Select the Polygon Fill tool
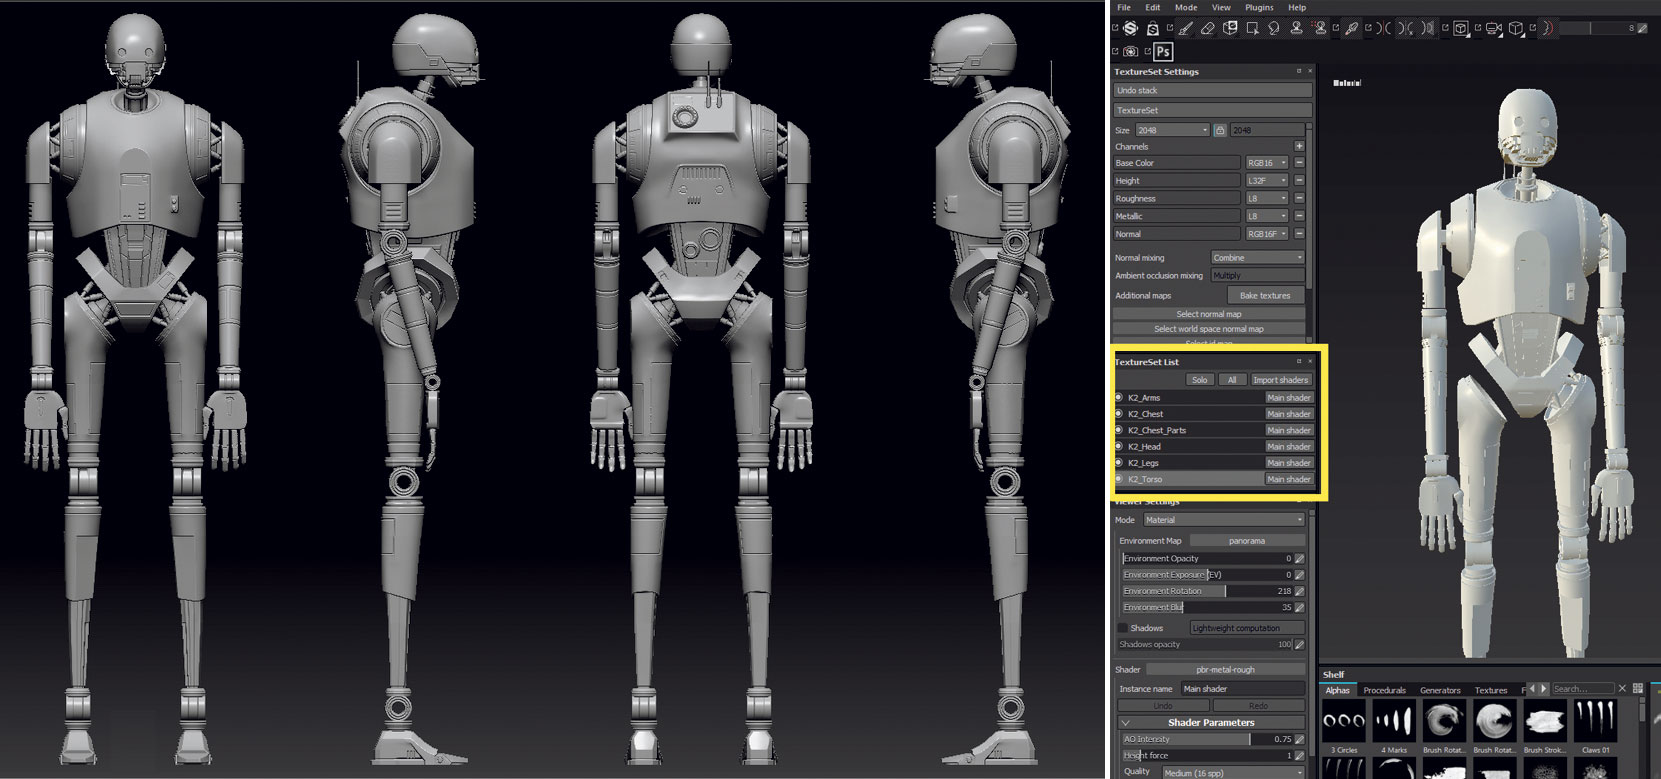The image size is (1661, 779). pyautogui.click(x=1252, y=28)
